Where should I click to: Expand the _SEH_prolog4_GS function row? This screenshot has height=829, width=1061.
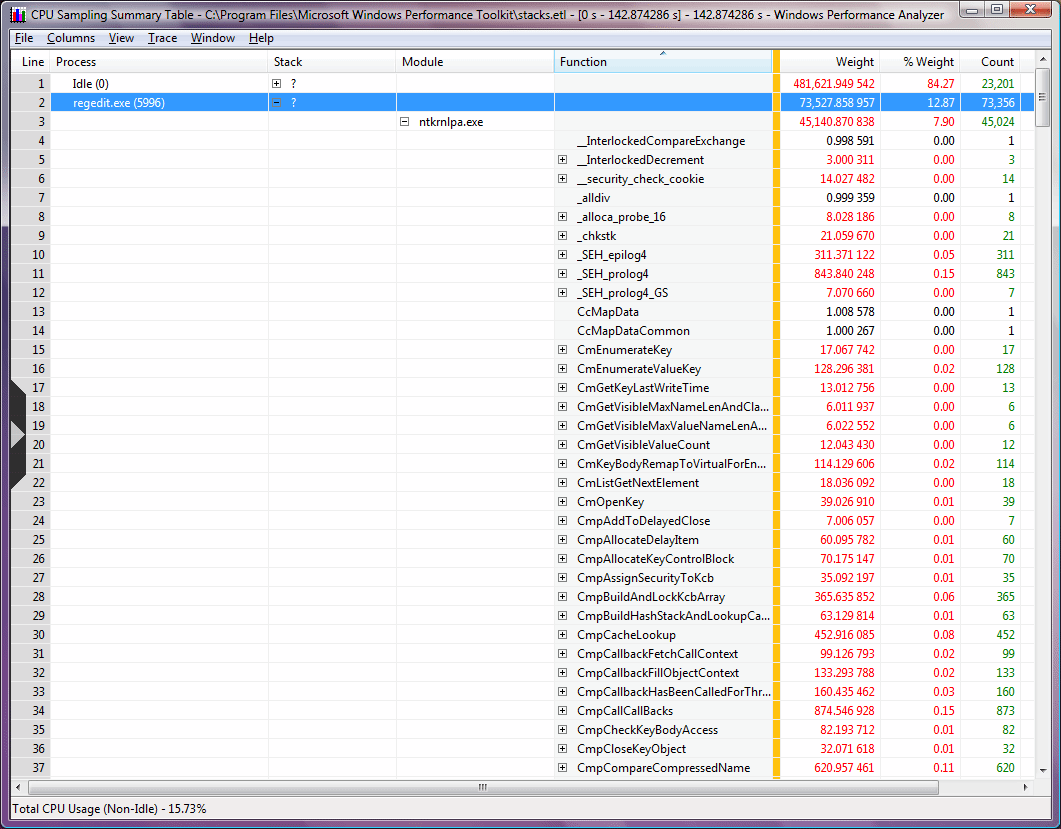(x=562, y=292)
